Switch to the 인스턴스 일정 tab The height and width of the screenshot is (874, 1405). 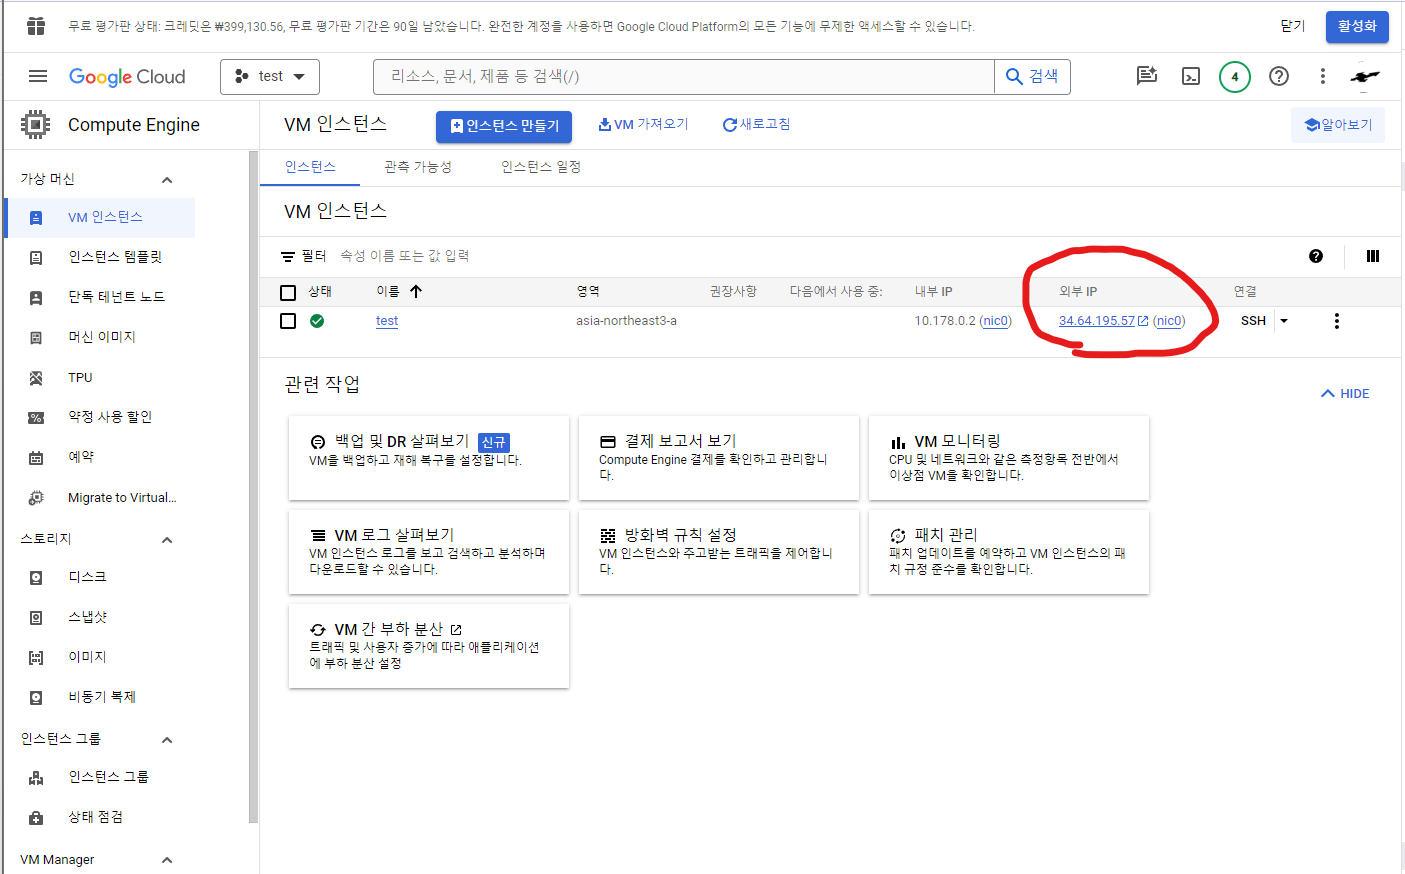(541, 167)
